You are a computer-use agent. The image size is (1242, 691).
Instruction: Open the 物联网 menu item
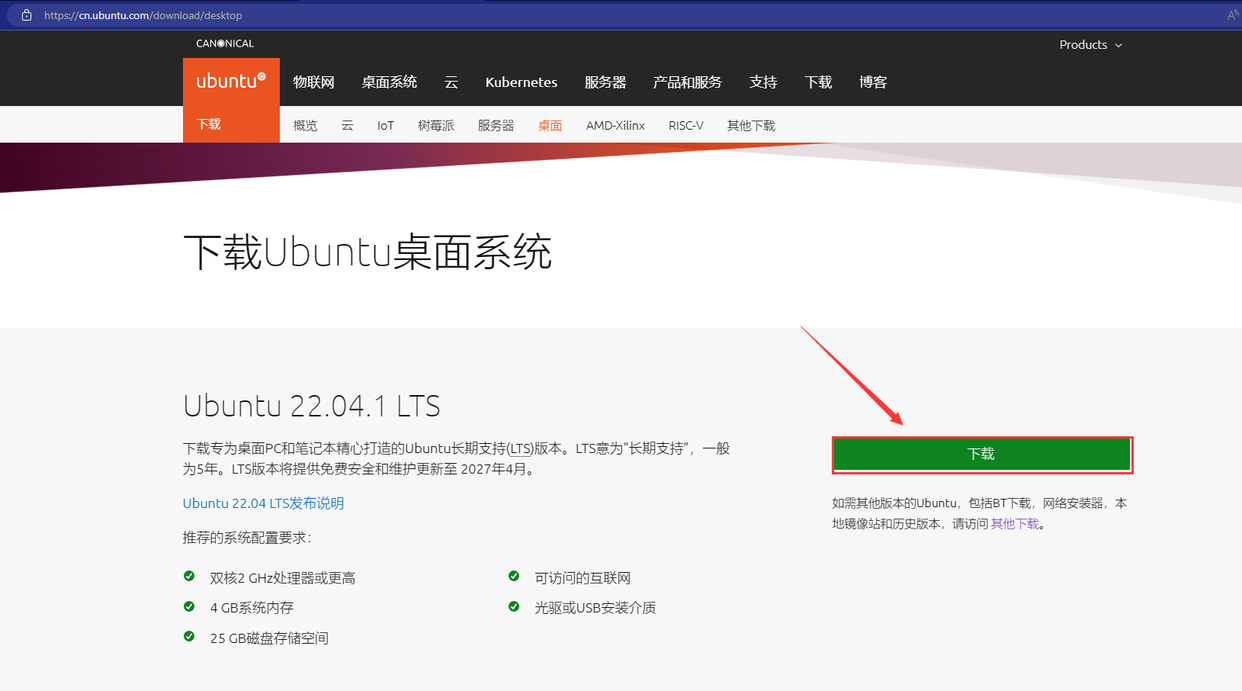click(x=313, y=82)
